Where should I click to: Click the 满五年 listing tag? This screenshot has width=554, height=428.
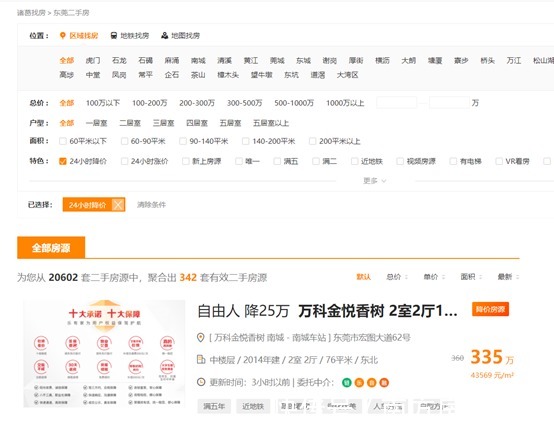(214, 406)
